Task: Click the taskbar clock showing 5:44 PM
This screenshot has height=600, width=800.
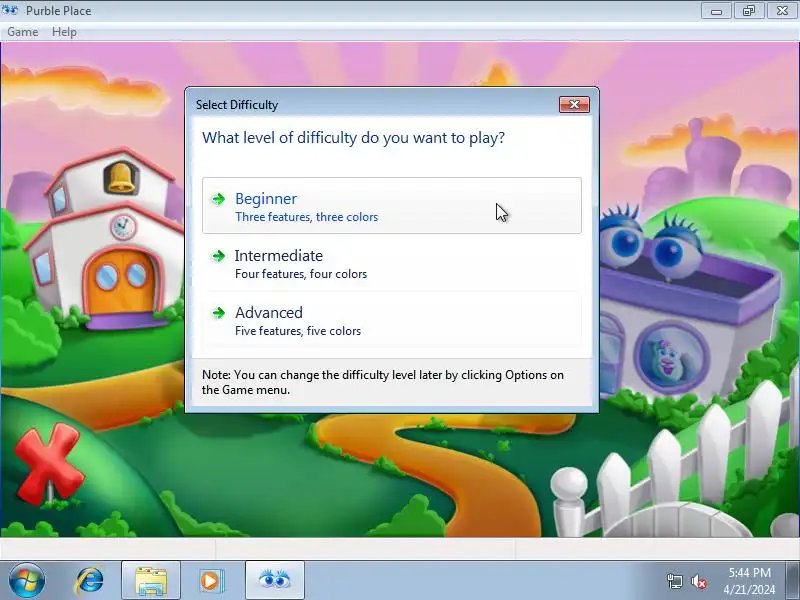Action: [x=749, y=581]
